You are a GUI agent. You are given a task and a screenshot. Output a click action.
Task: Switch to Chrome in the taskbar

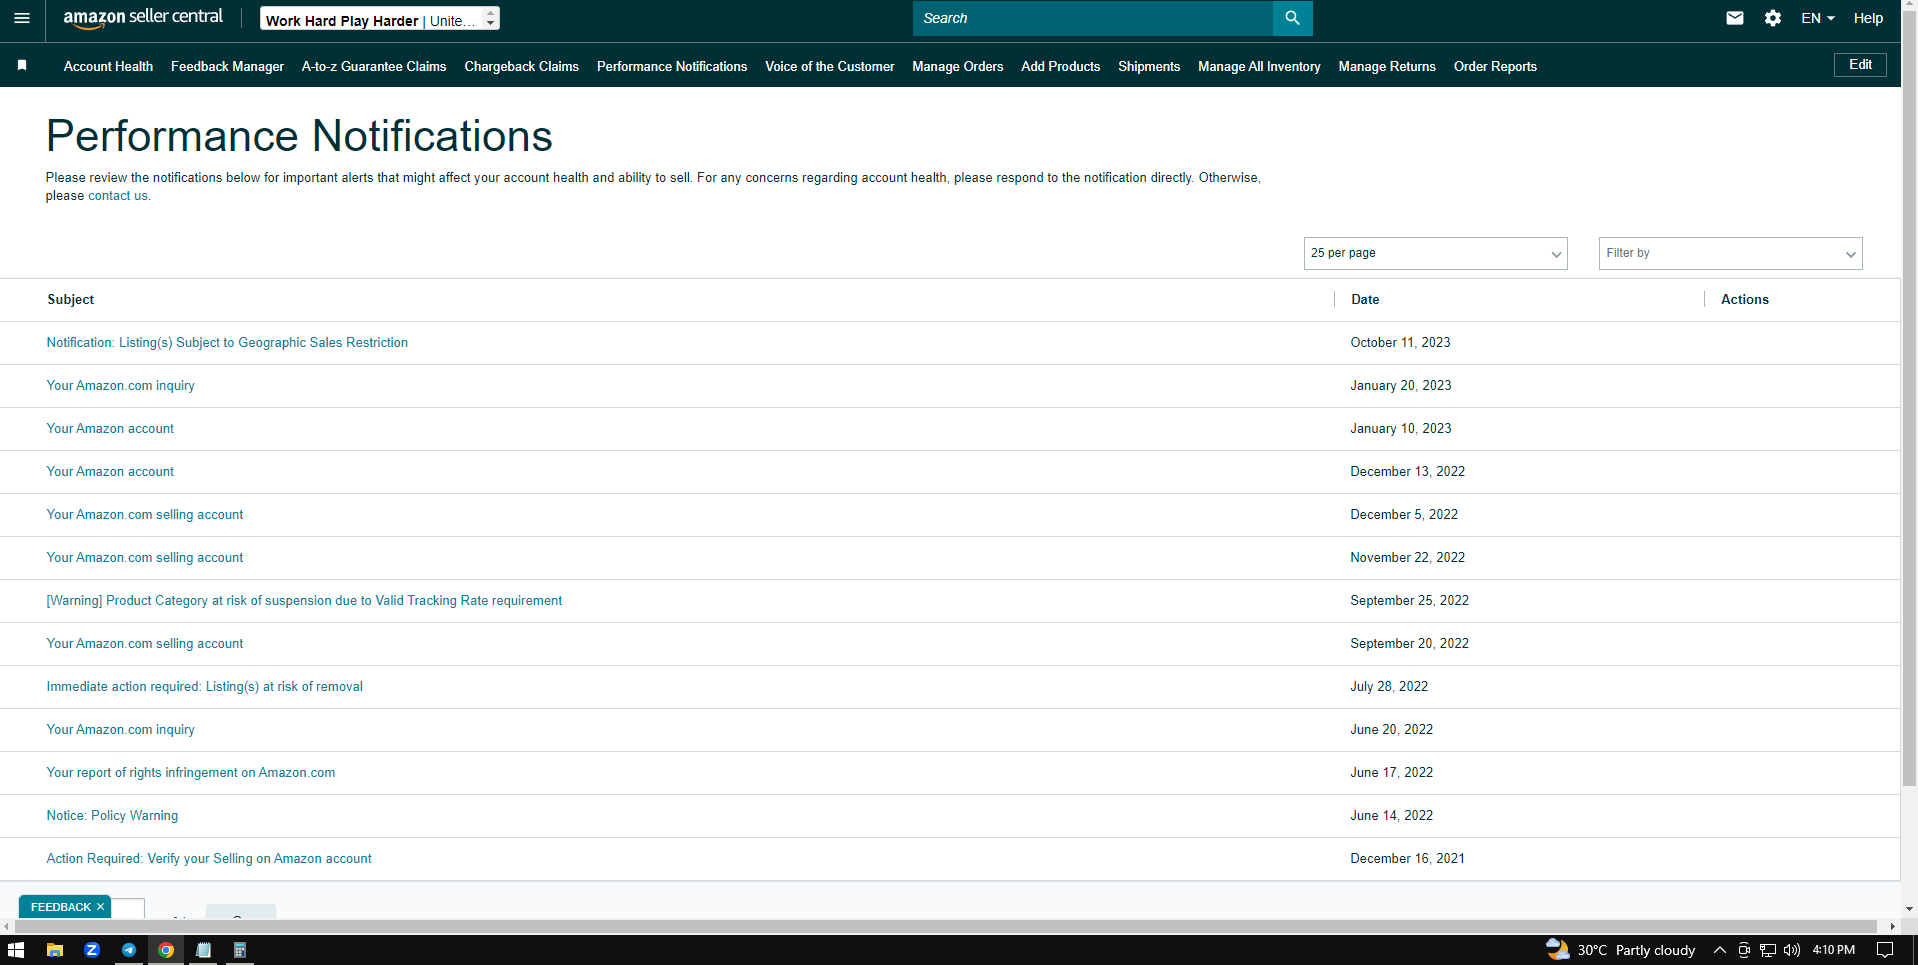(x=166, y=950)
